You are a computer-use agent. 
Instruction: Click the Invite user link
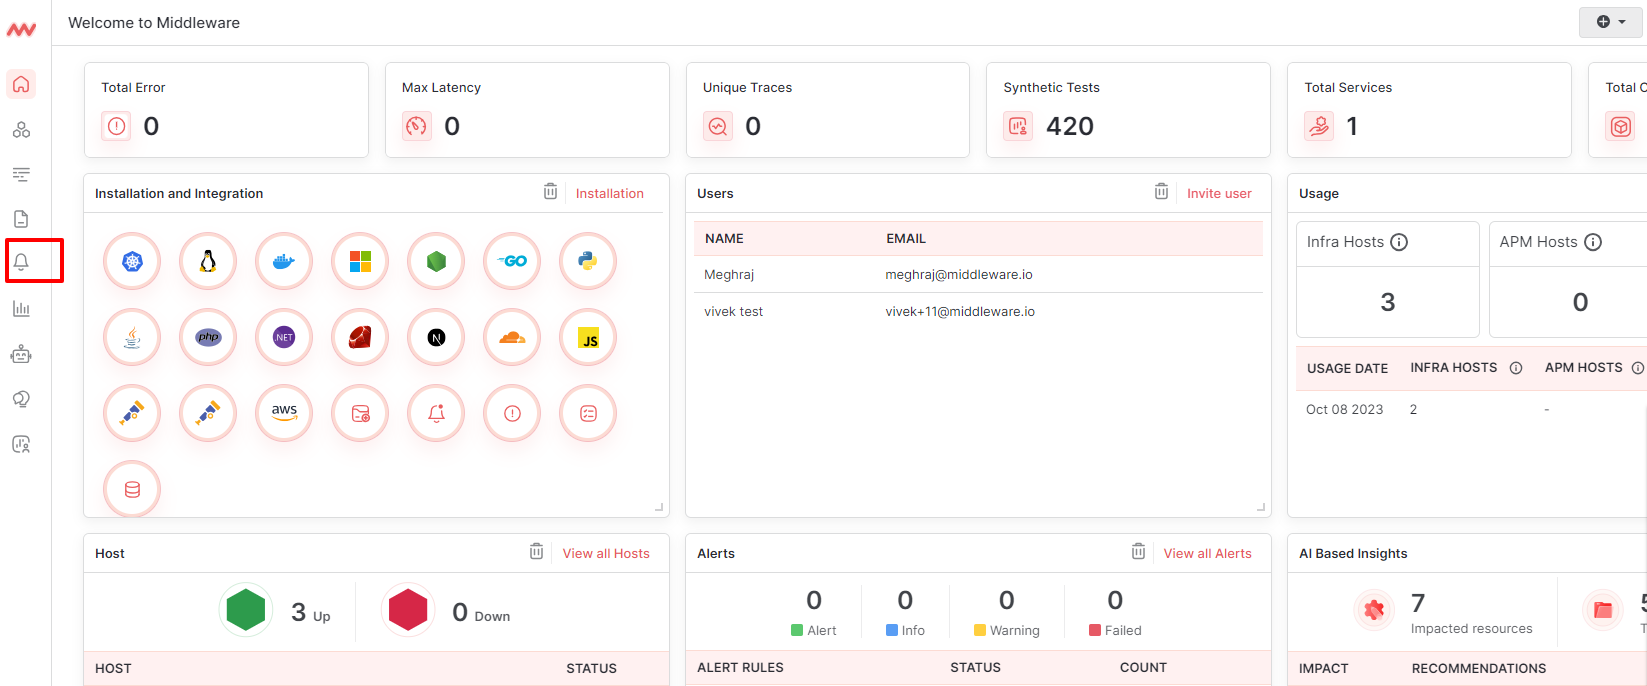pos(1218,194)
